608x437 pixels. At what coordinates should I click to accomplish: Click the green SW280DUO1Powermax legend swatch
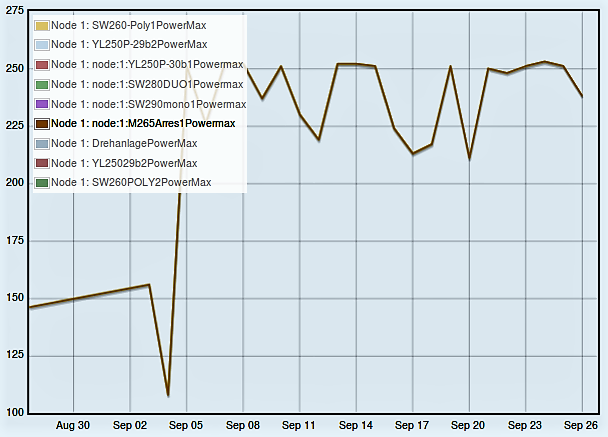click(x=41, y=84)
